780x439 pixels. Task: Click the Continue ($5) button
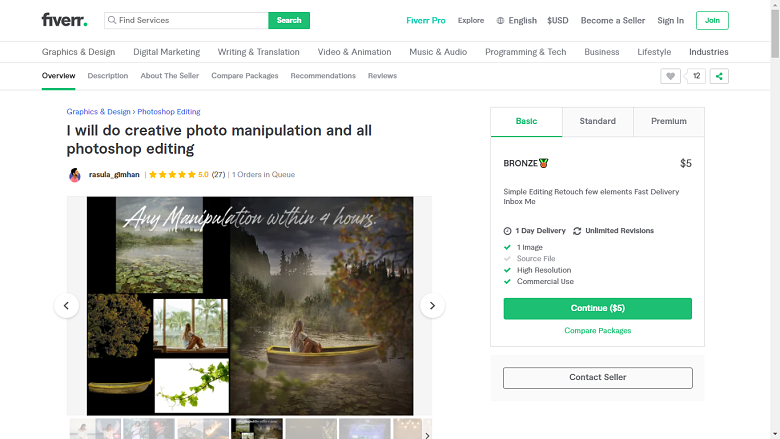click(597, 308)
